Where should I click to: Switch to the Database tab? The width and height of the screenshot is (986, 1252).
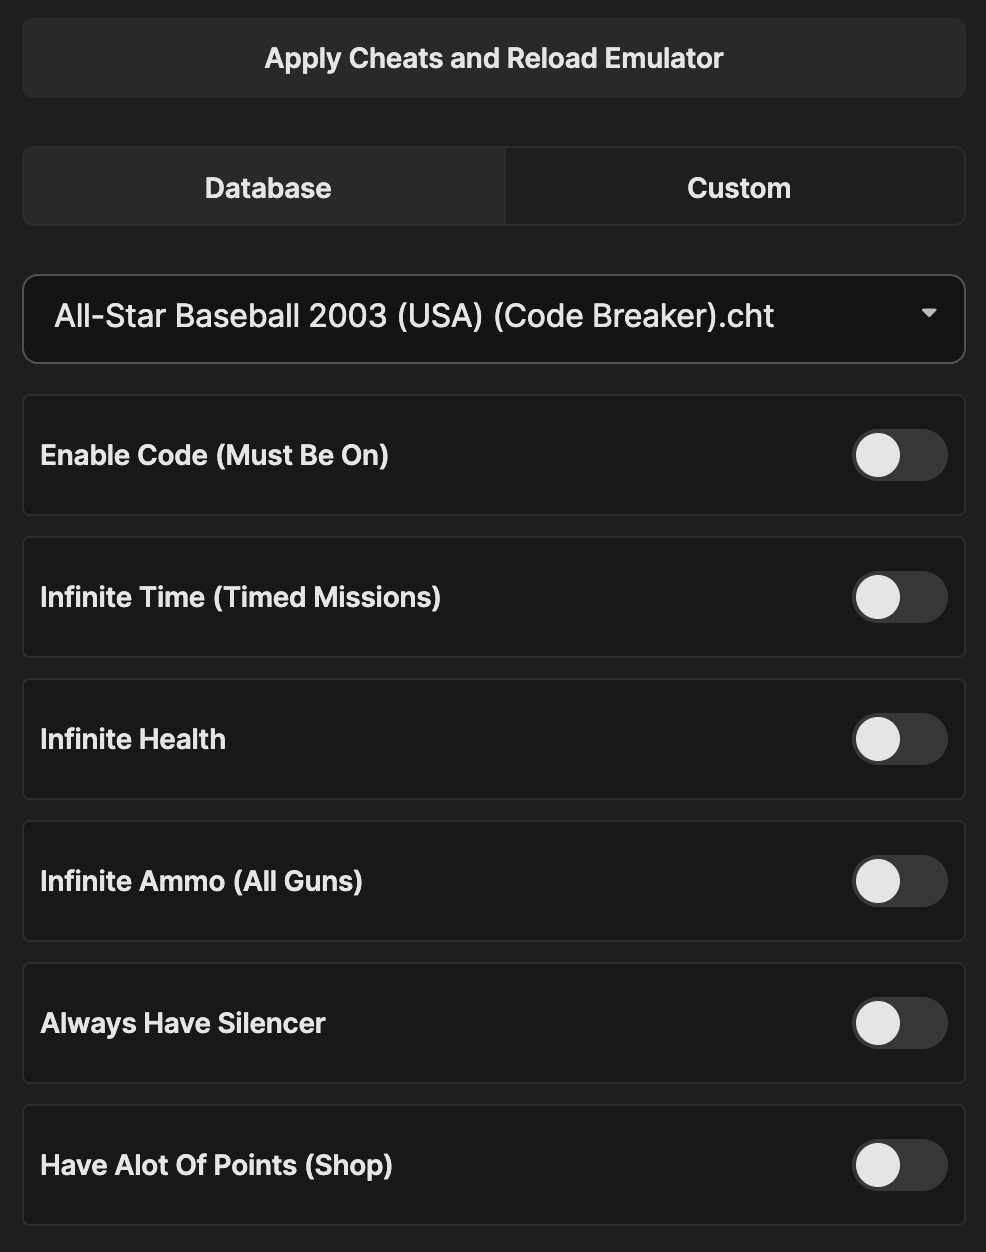tap(267, 188)
